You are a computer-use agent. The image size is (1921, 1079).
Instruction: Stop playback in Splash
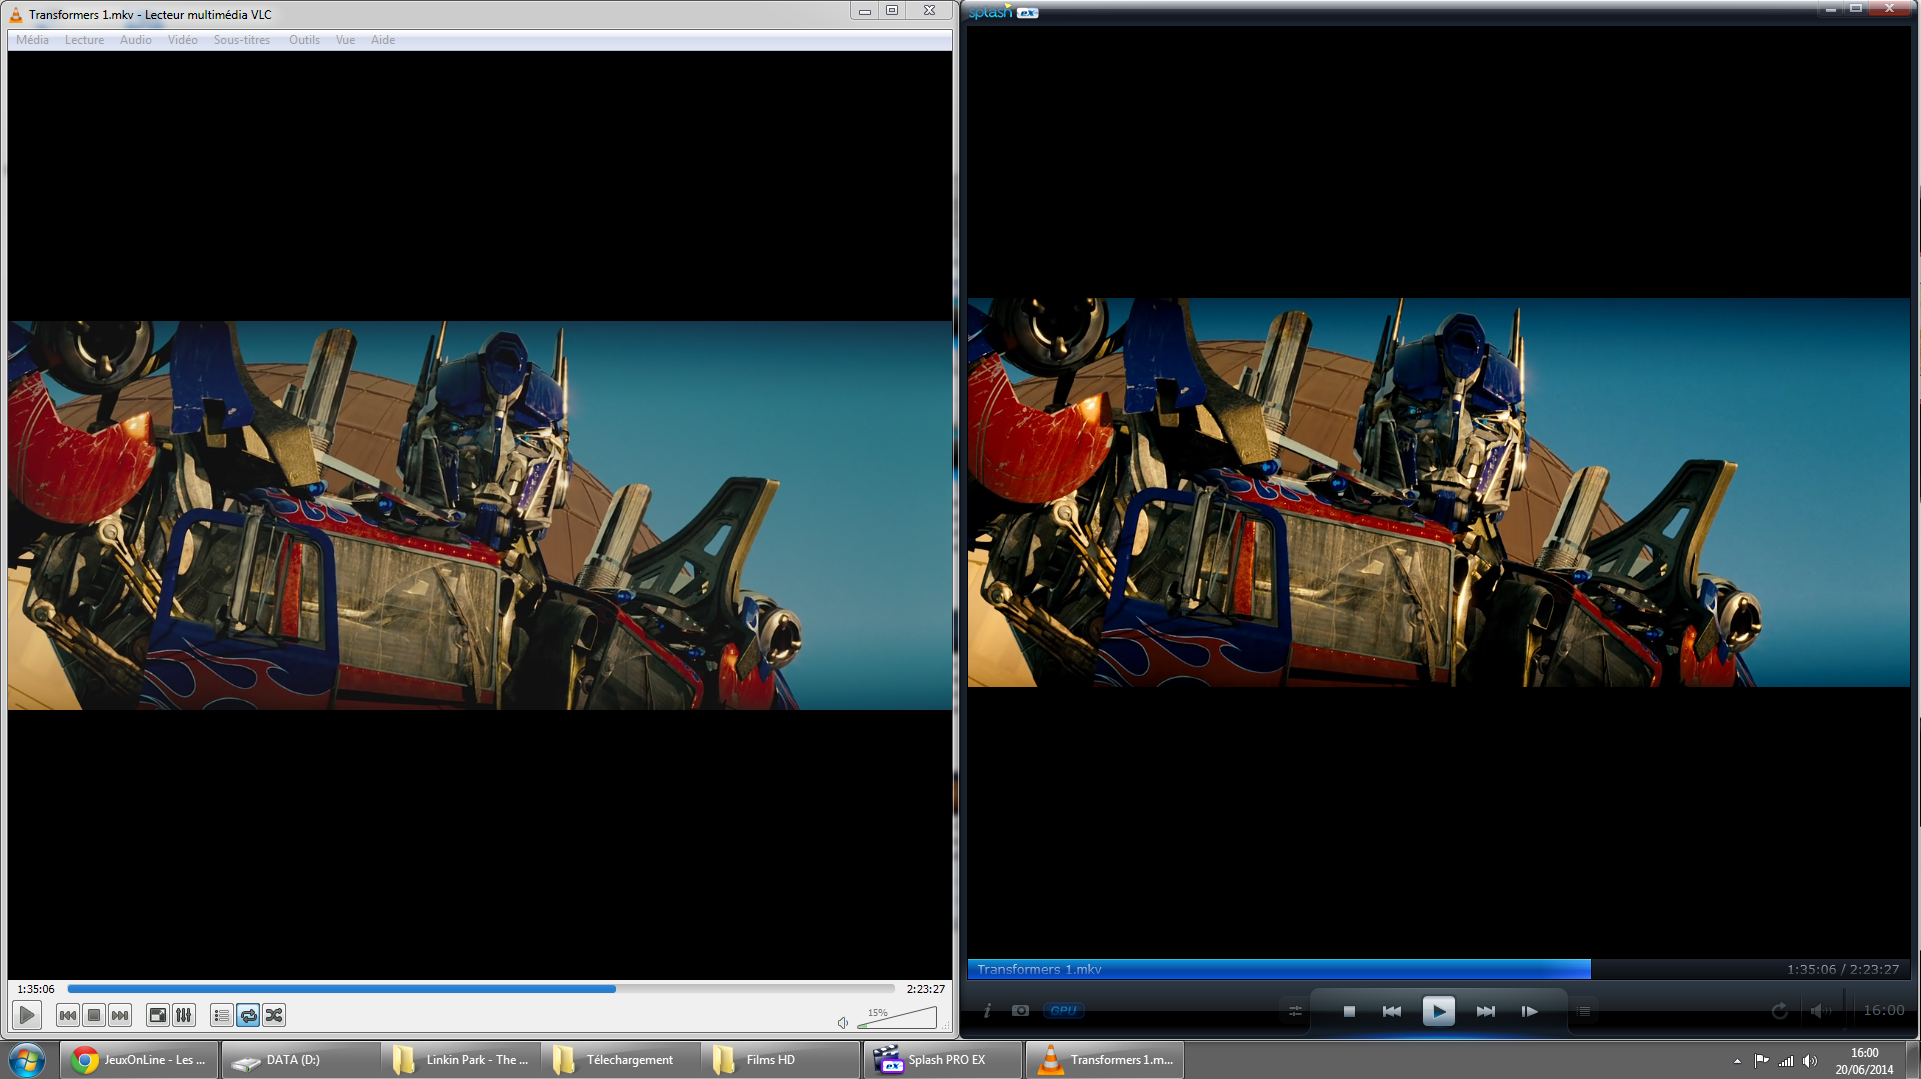(1349, 1011)
